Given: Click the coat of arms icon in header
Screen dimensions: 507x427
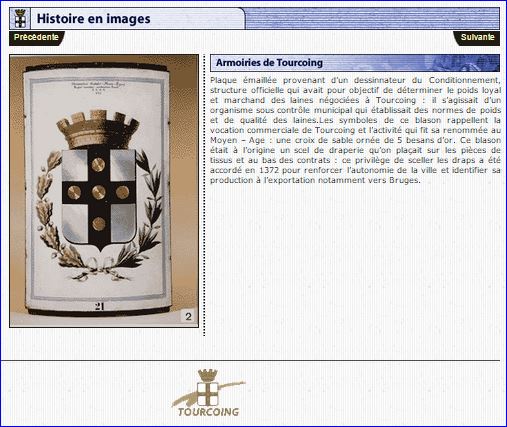Looking at the screenshot, I should pyautogui.click(x=20, y=19).
